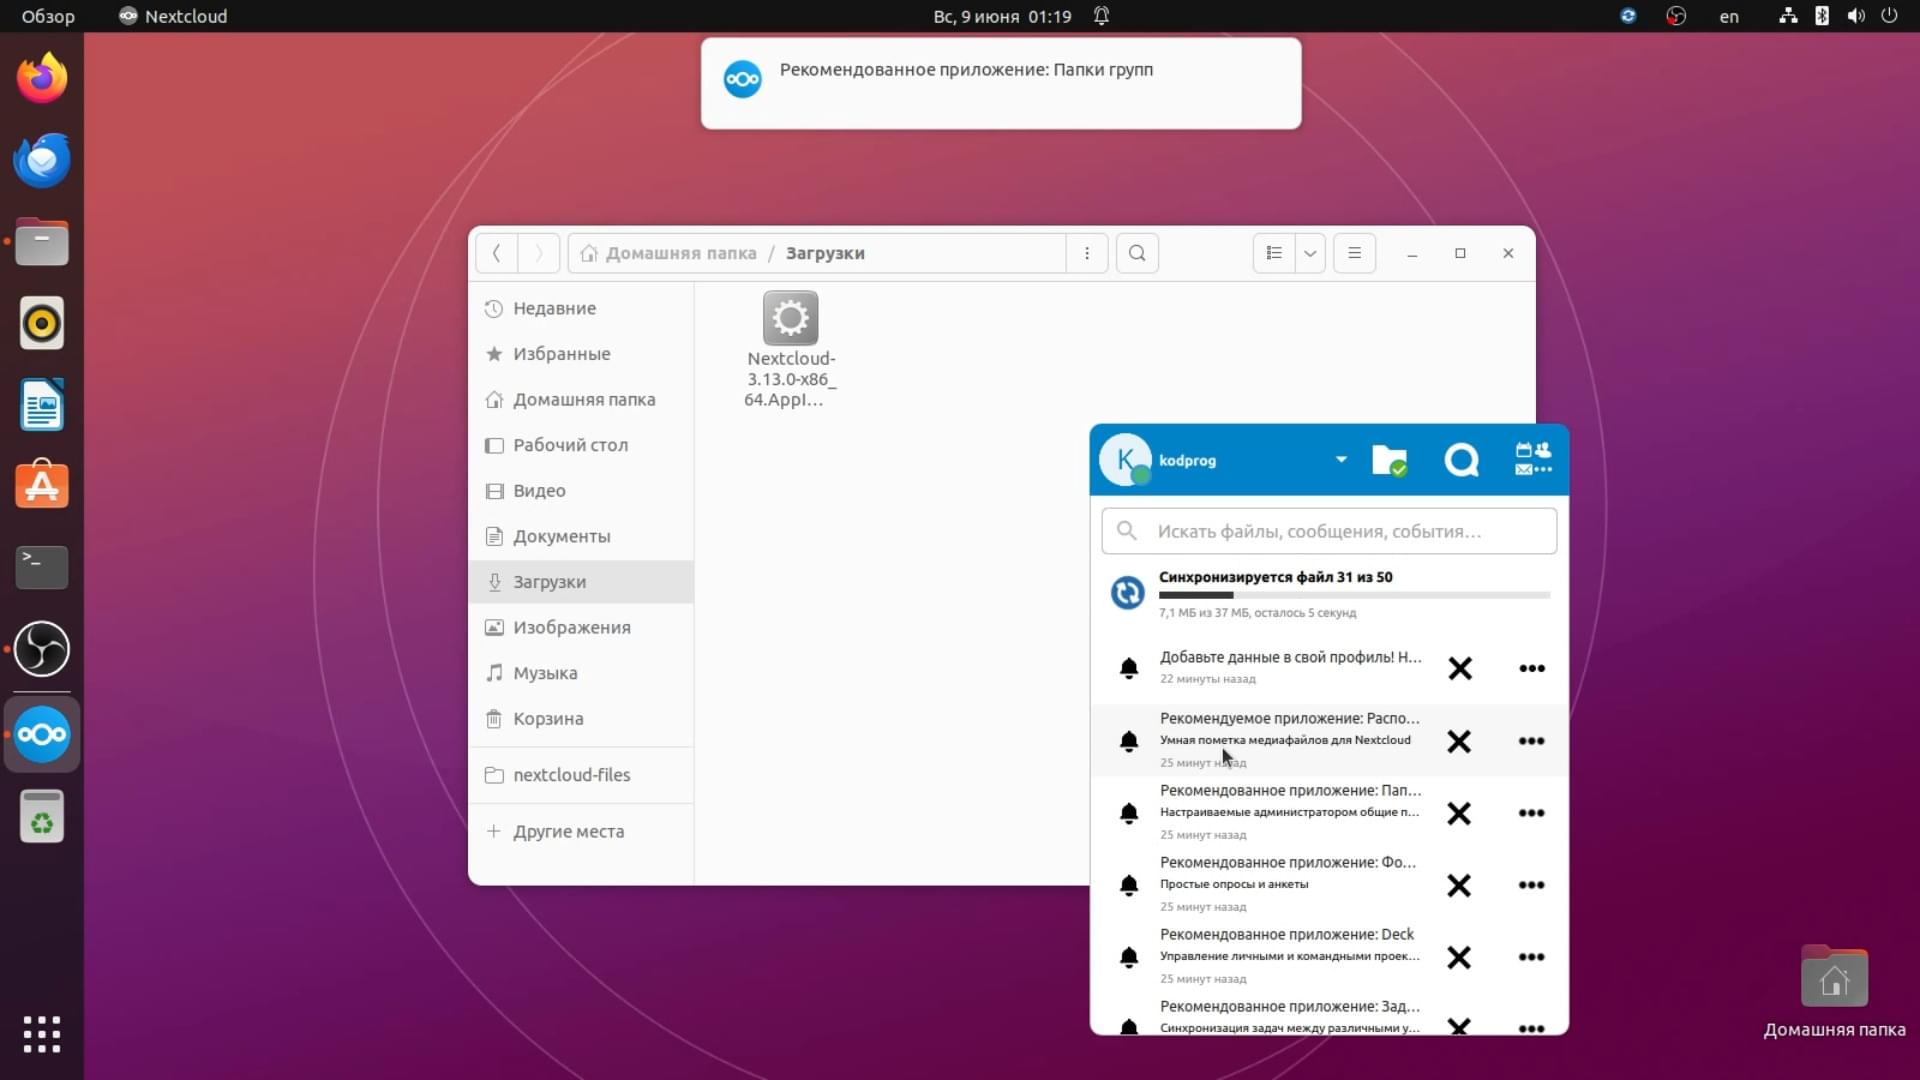The width and height of the screenshot is (1920, 1080).
Task: Open the file manager hamburger menu
Action: [x=1354, y=253]
